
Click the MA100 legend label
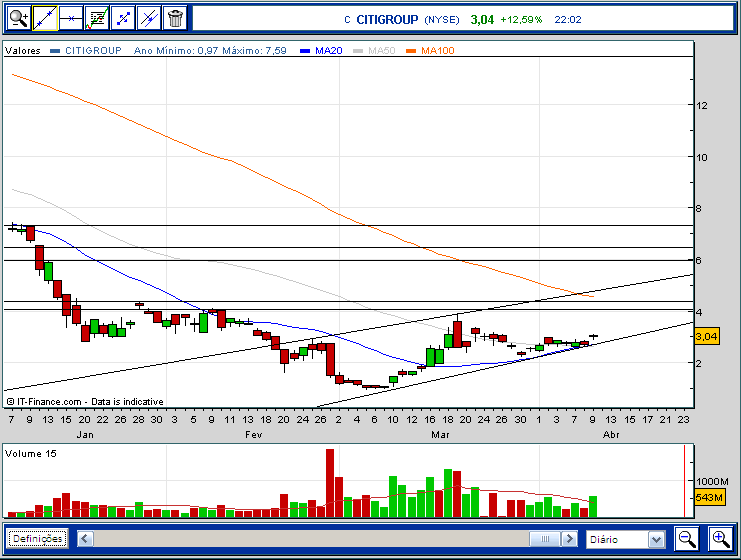click(438, 51)
